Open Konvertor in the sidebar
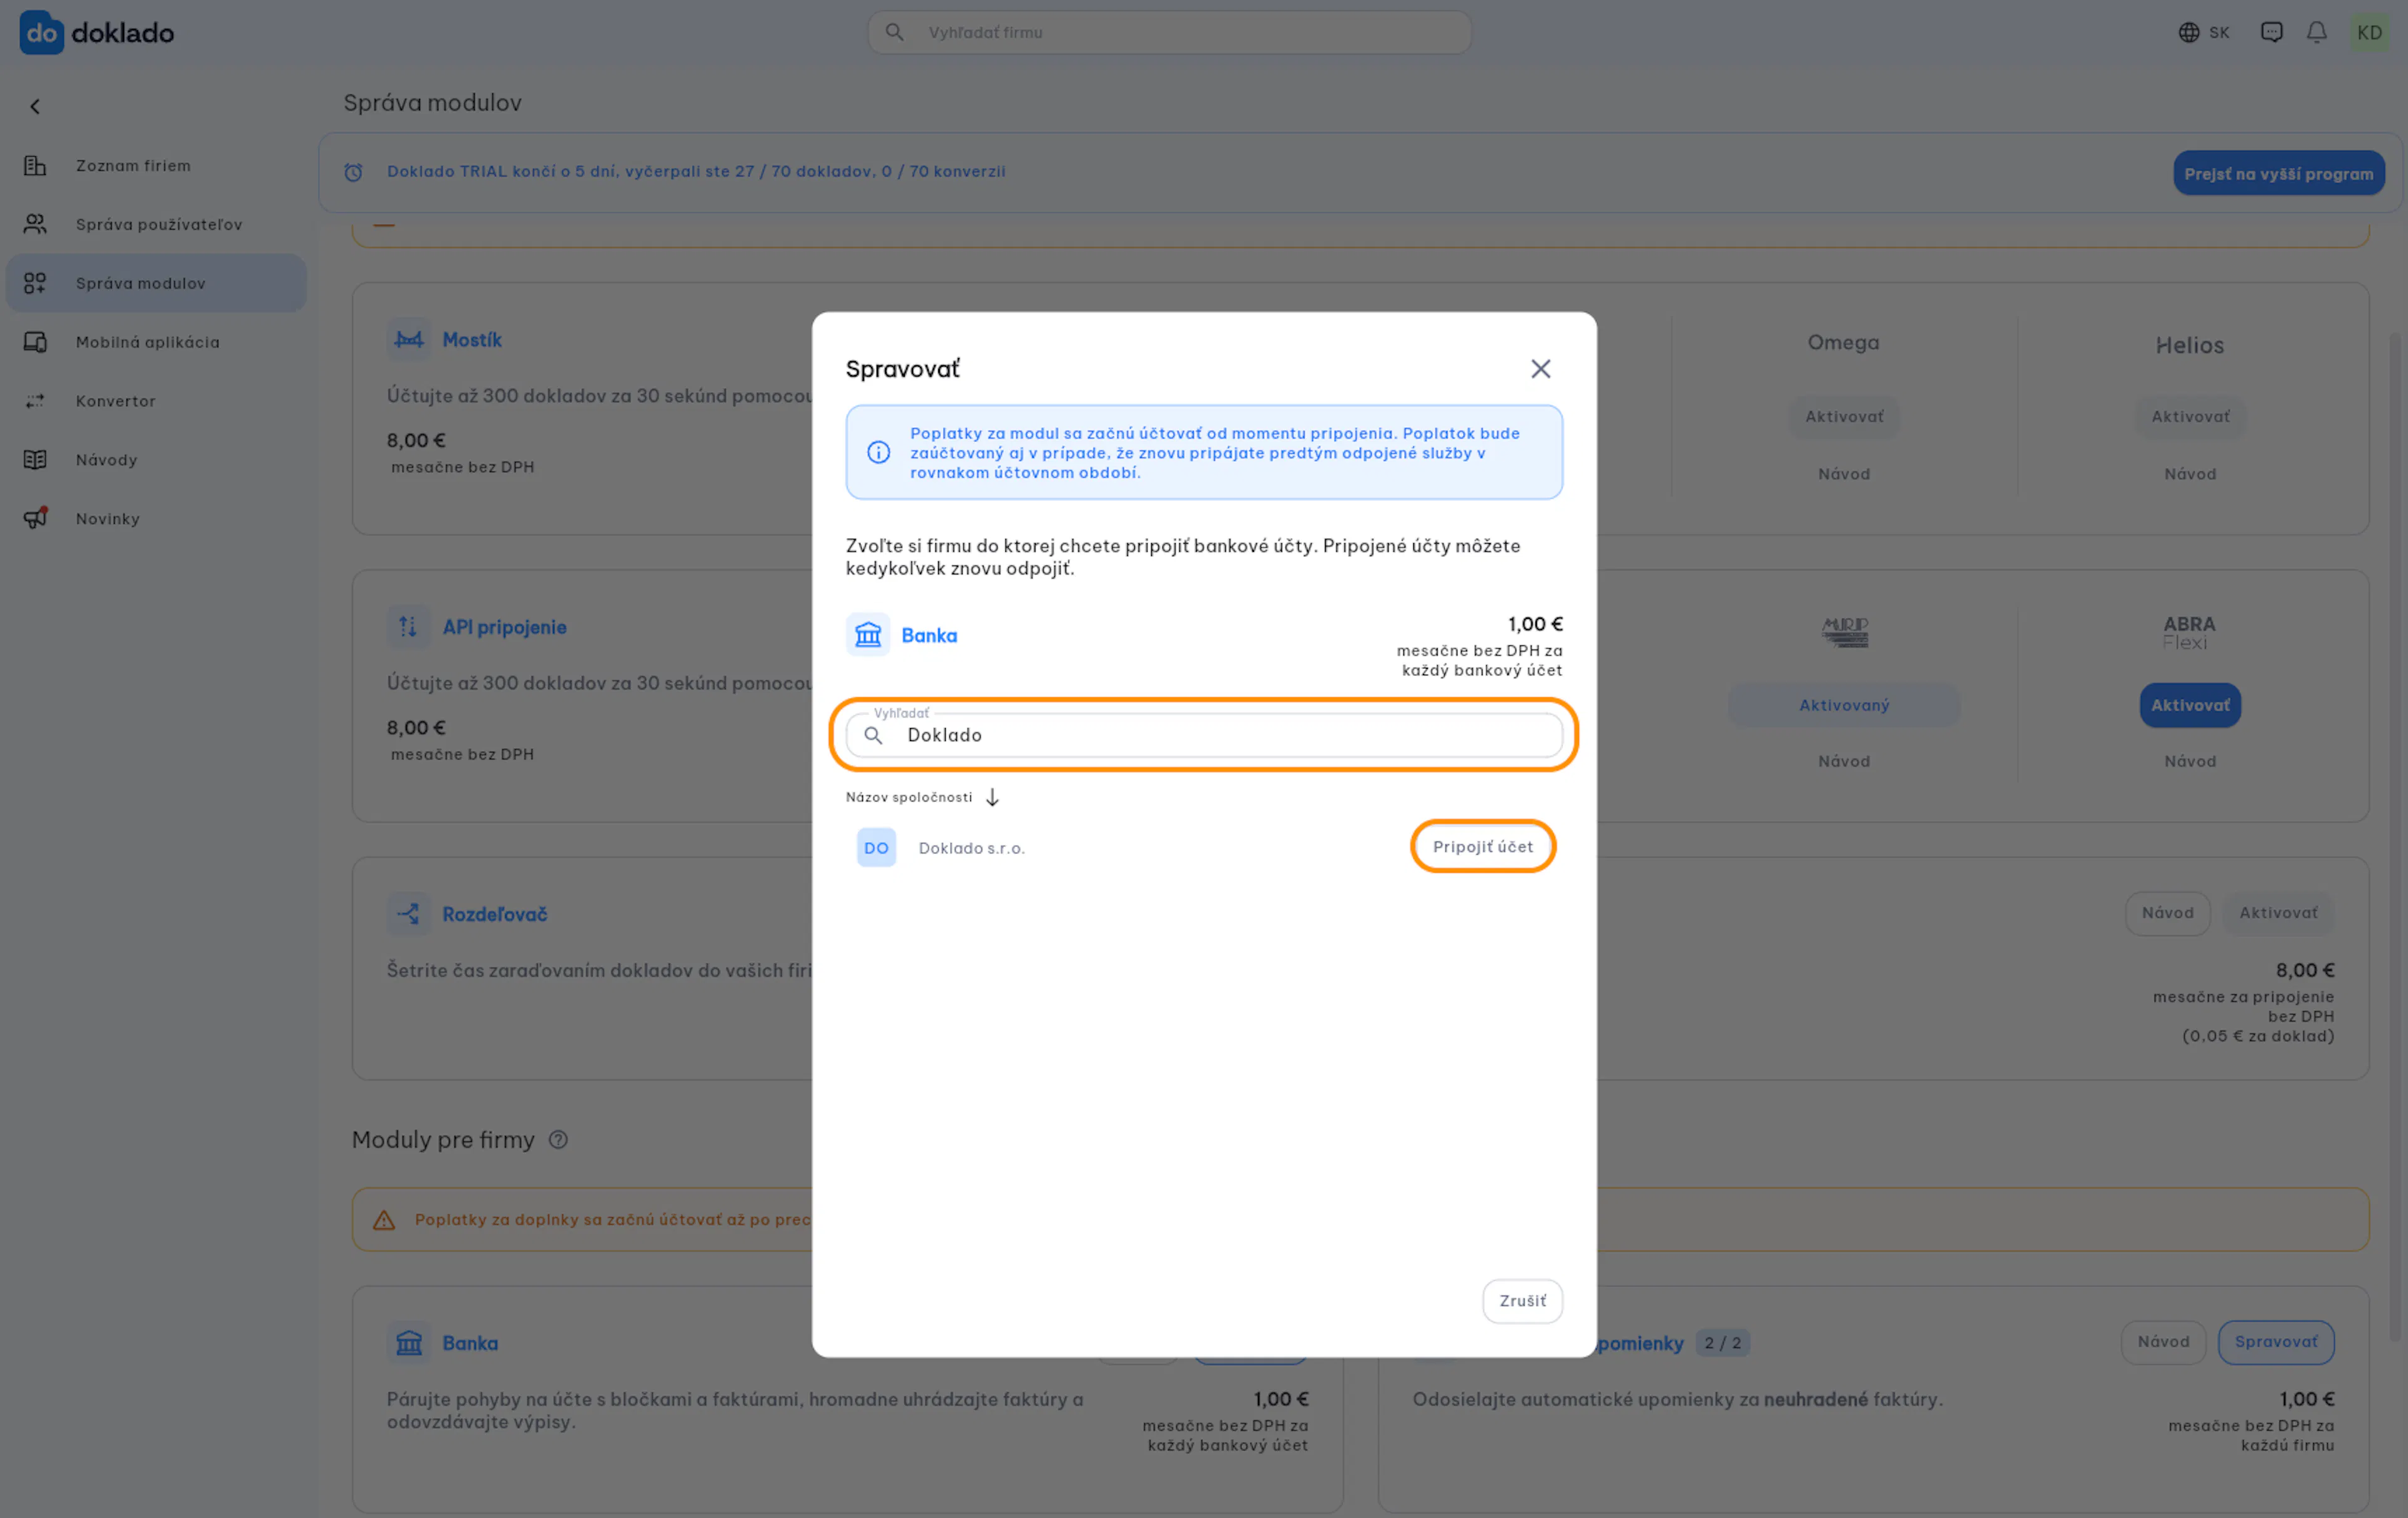The height and width of the screenshot is (1518, 2408). pos(157,401)
